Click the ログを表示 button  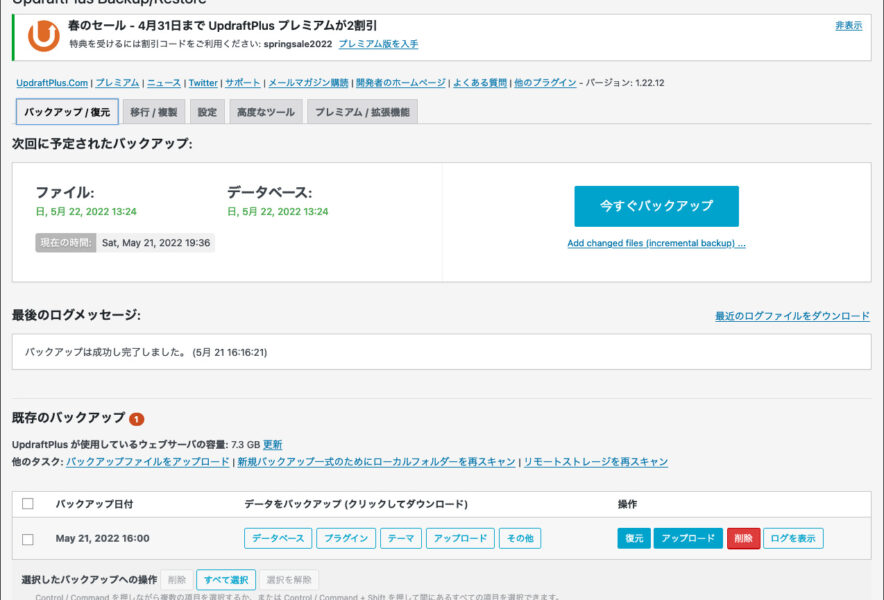coord(793,539)
